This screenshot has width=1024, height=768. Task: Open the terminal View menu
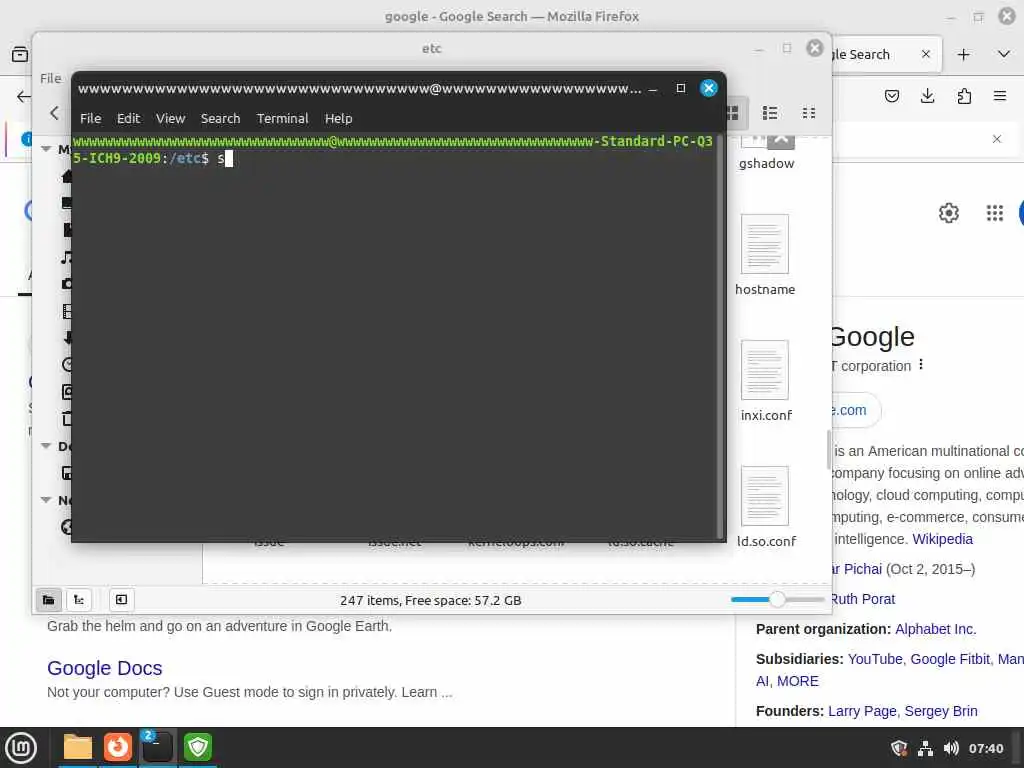(x=170, y=118)
